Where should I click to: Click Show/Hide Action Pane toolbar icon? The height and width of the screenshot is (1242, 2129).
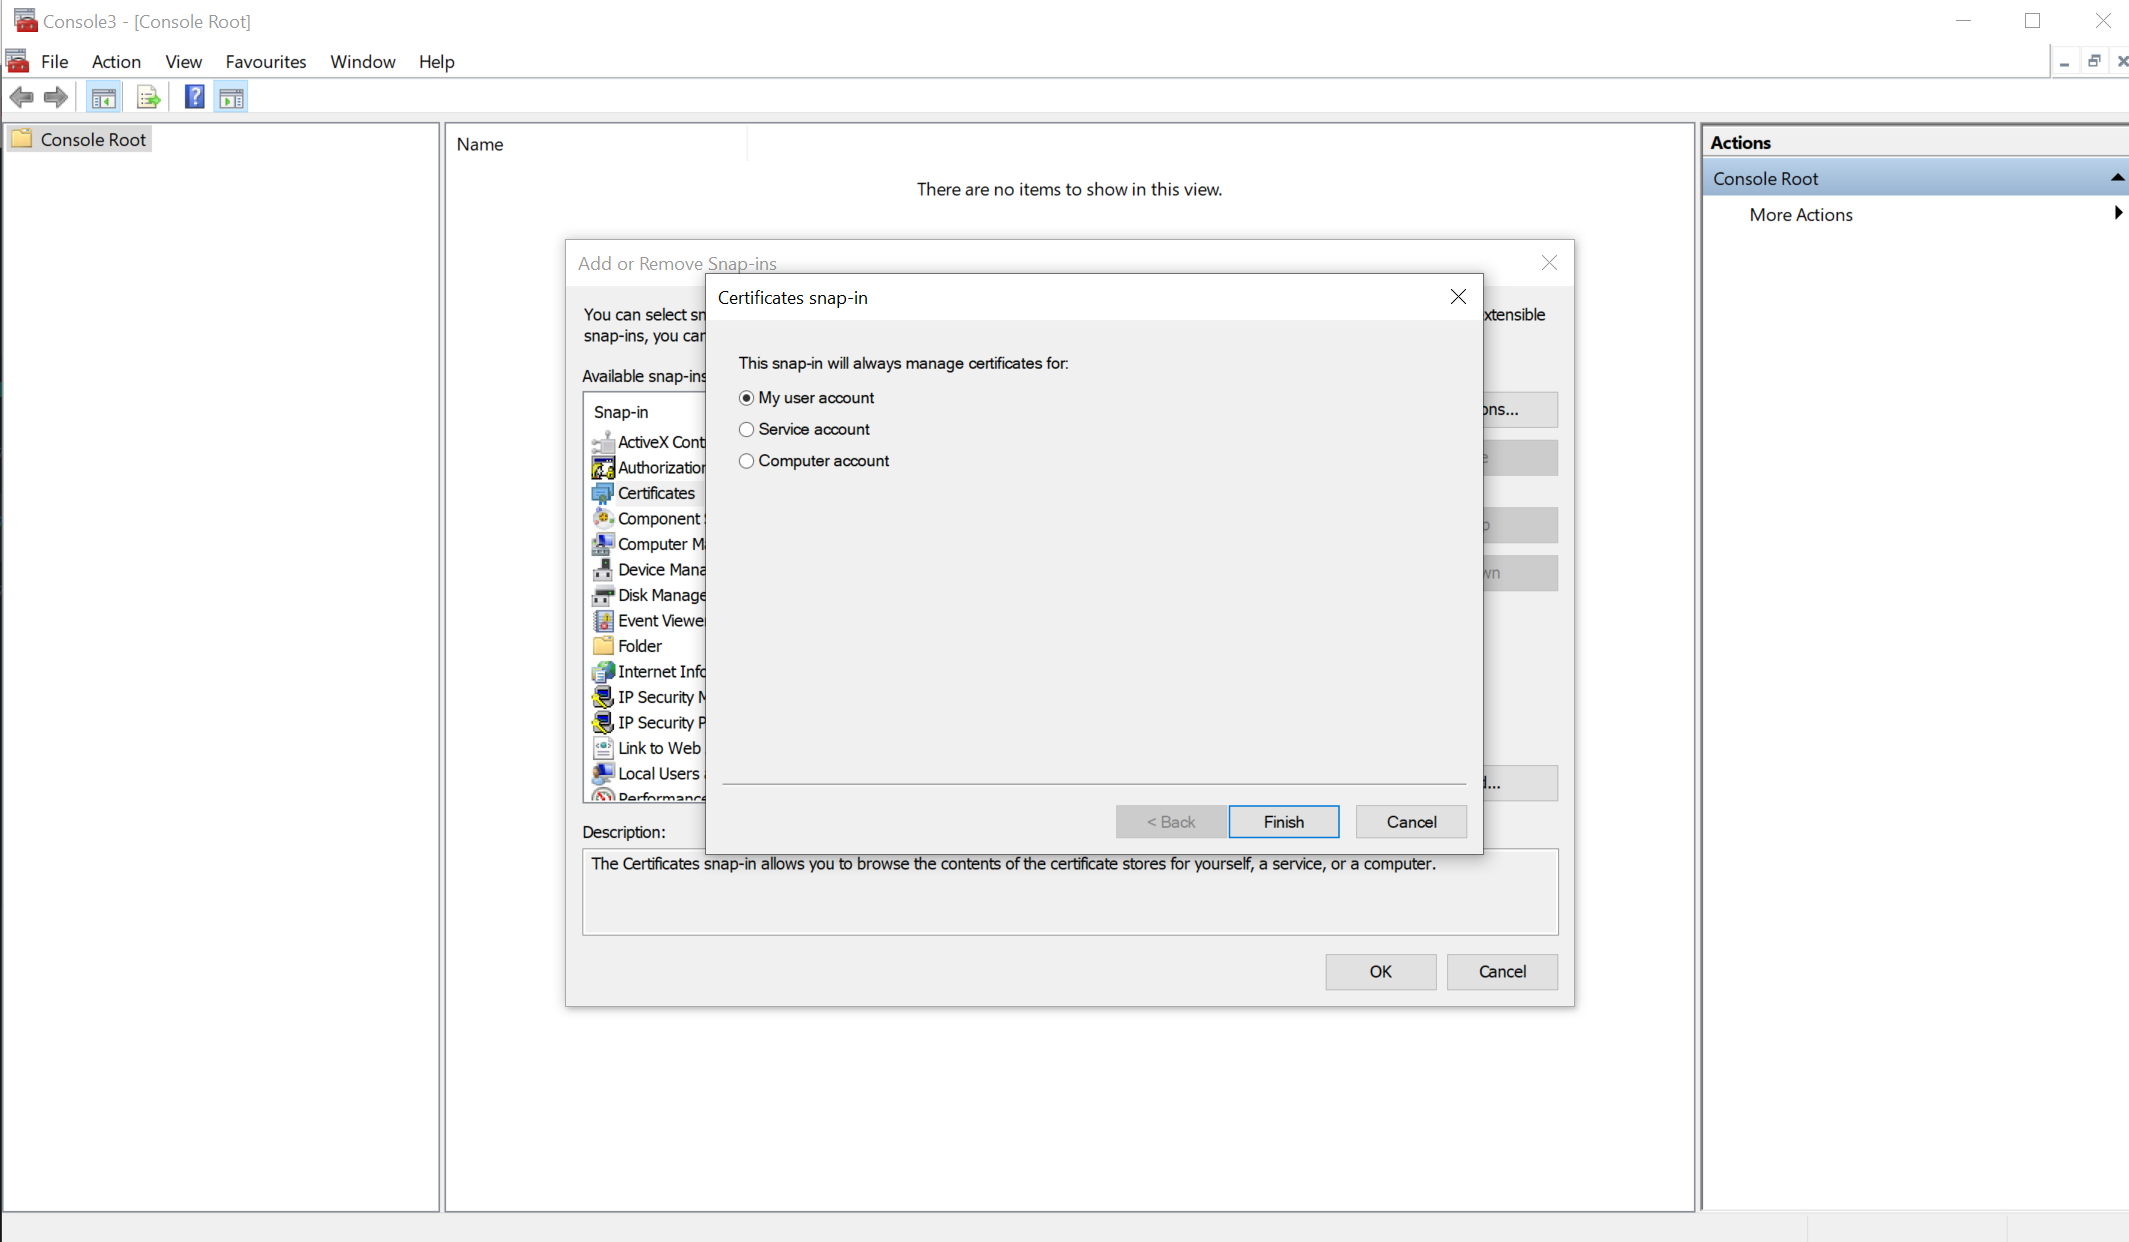[231, 97]
